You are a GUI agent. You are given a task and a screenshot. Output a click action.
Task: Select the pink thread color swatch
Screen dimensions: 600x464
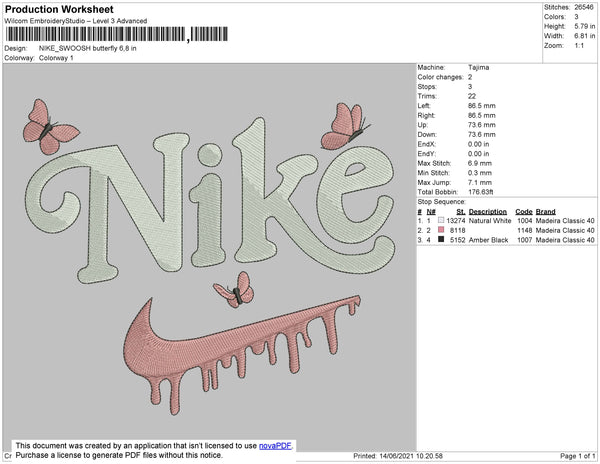click(441, 230)
